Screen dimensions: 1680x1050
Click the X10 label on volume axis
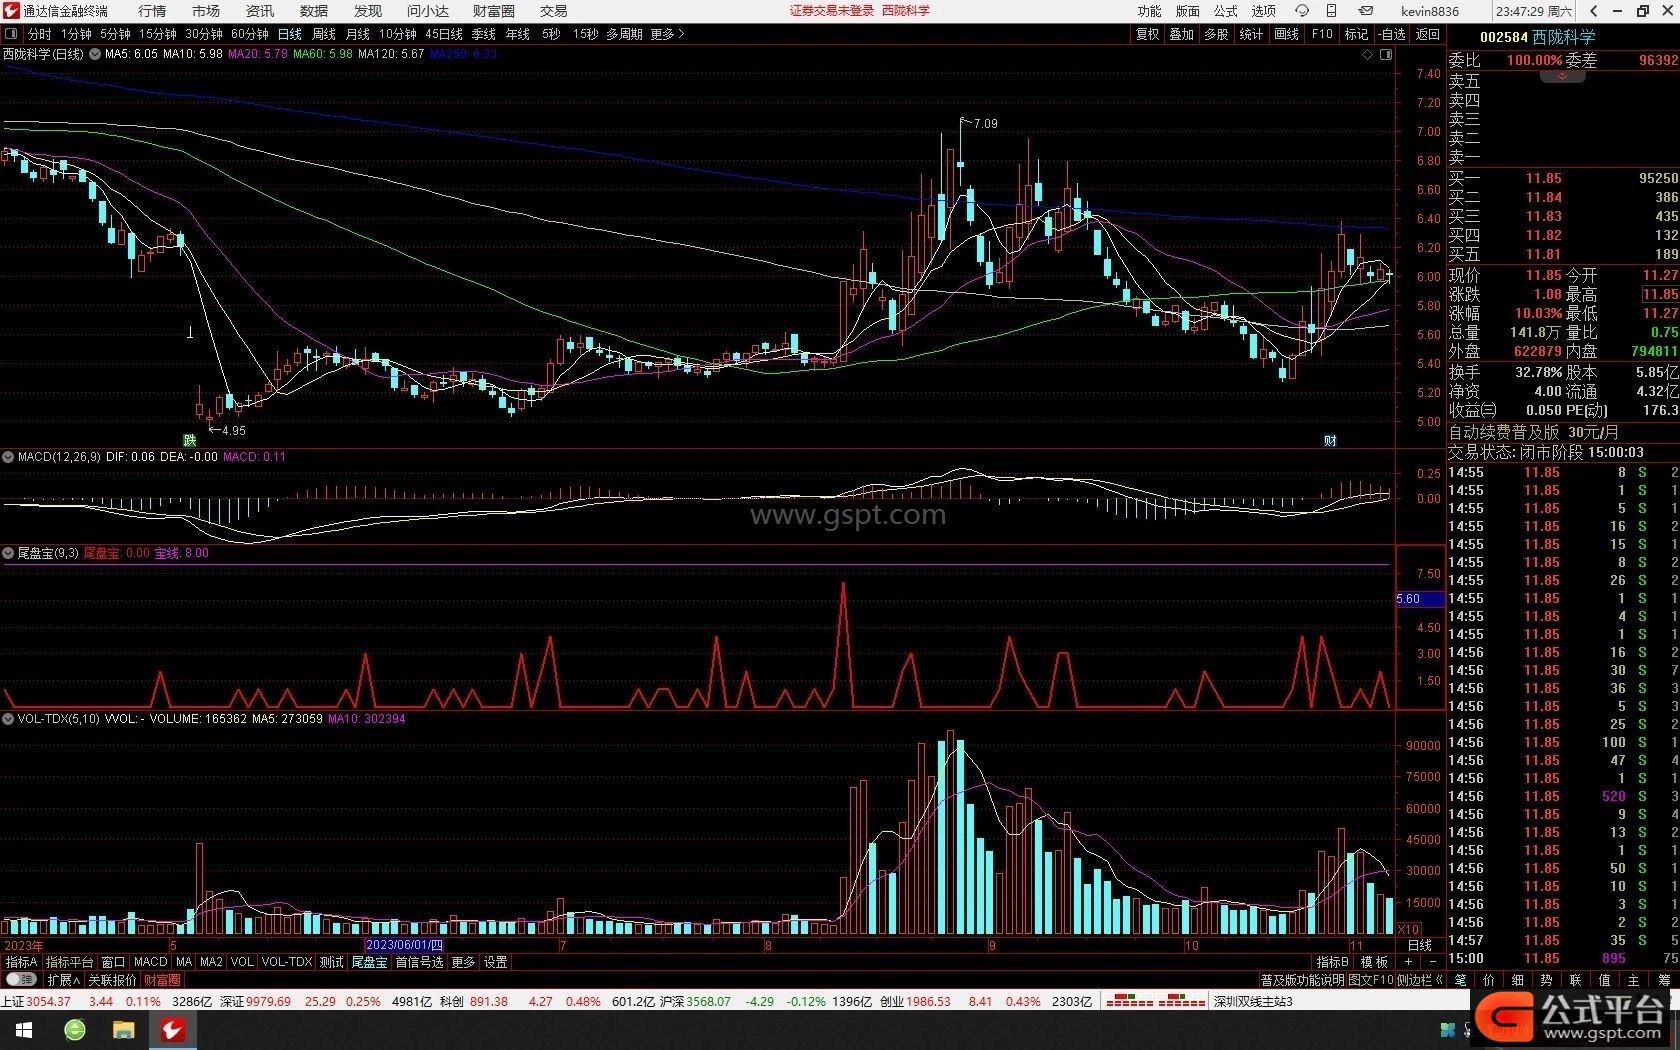click(1408, 930)
